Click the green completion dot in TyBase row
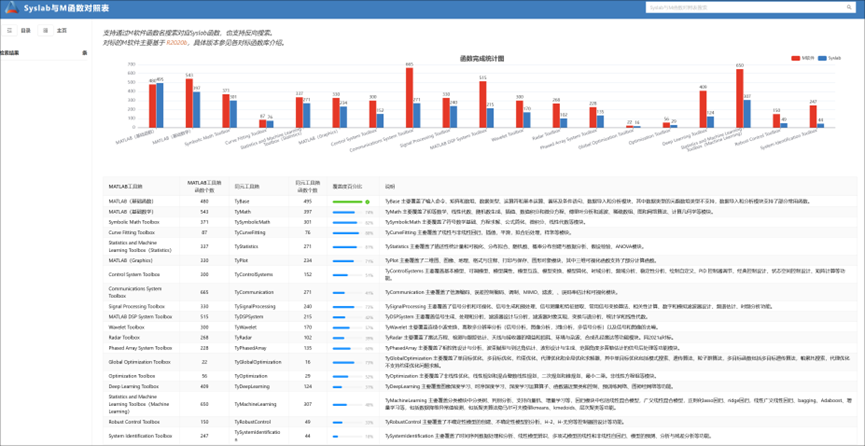The height and width of the screenshot is (446, 865). click(x=367, y=202)
